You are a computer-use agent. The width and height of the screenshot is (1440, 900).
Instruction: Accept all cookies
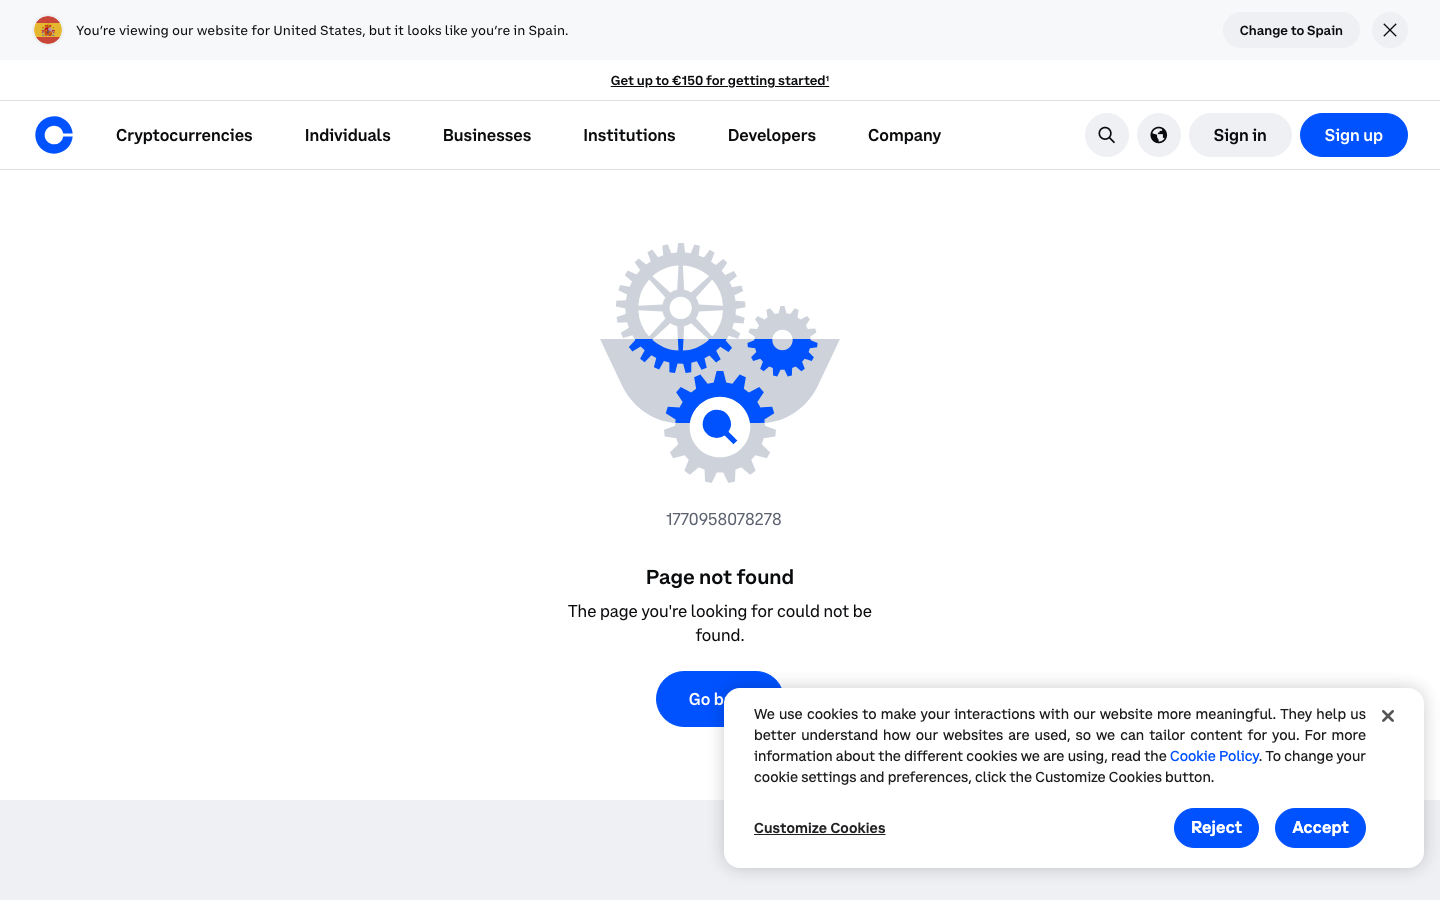1320,828
